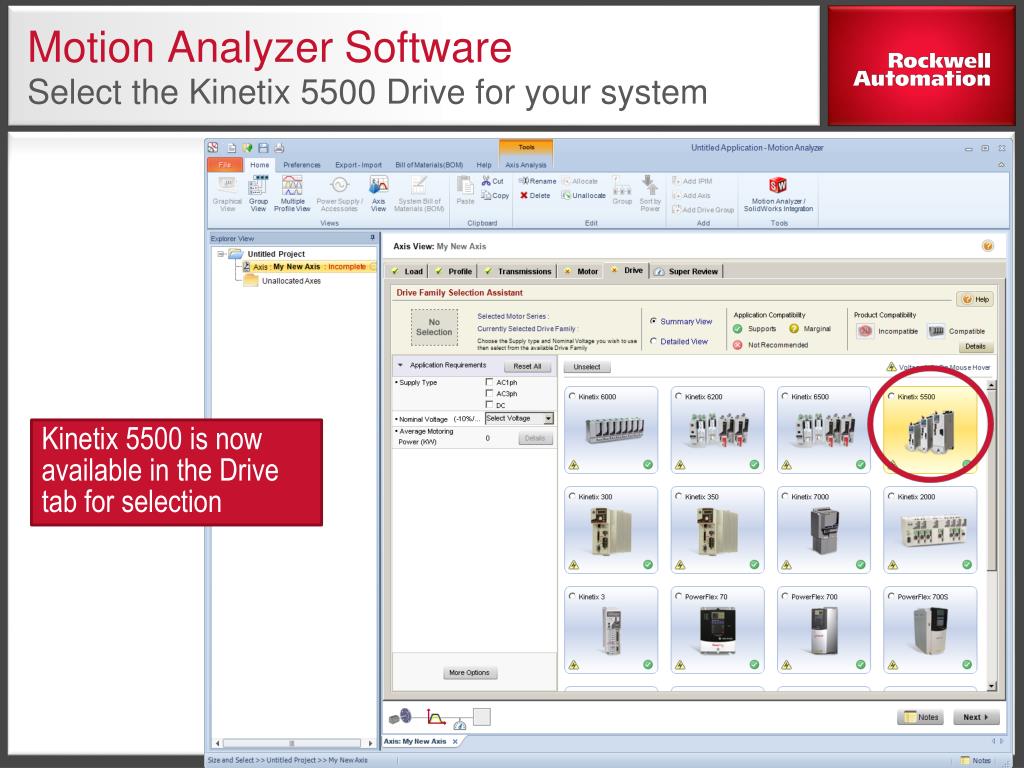Select the Detailed View radio button
Viewport: 1024px width, 768px height.
tap(653, 341)
